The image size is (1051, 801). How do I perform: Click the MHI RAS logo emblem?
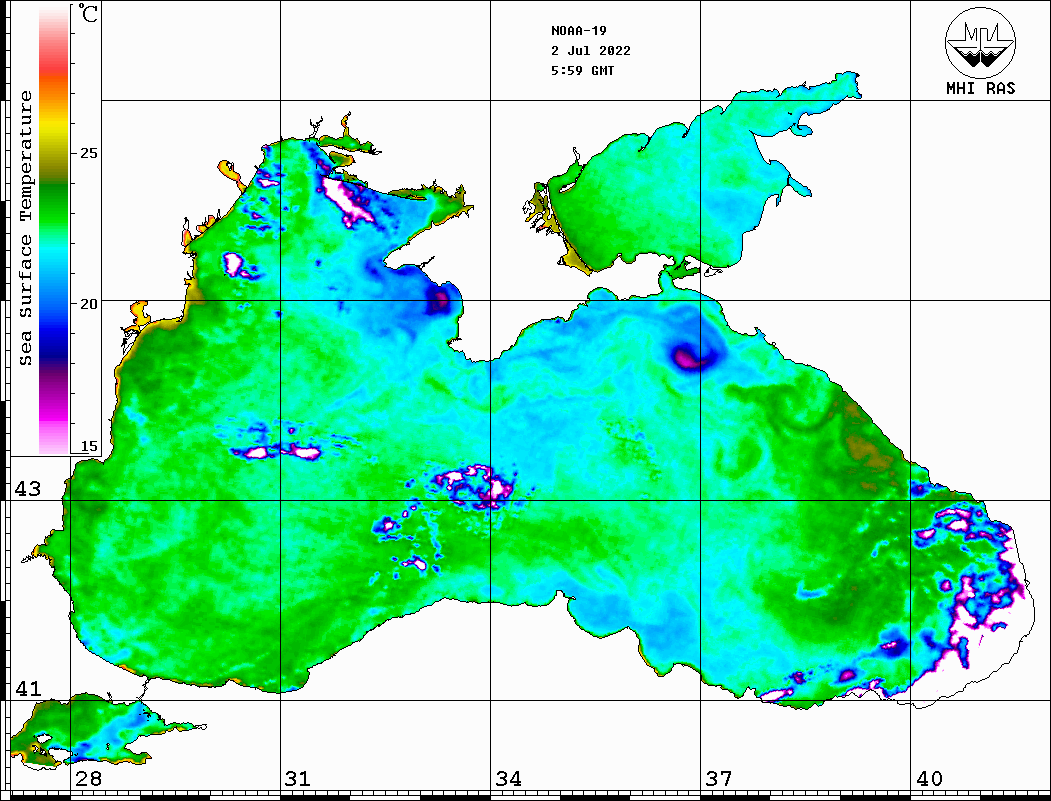click(x=981, y=42)
